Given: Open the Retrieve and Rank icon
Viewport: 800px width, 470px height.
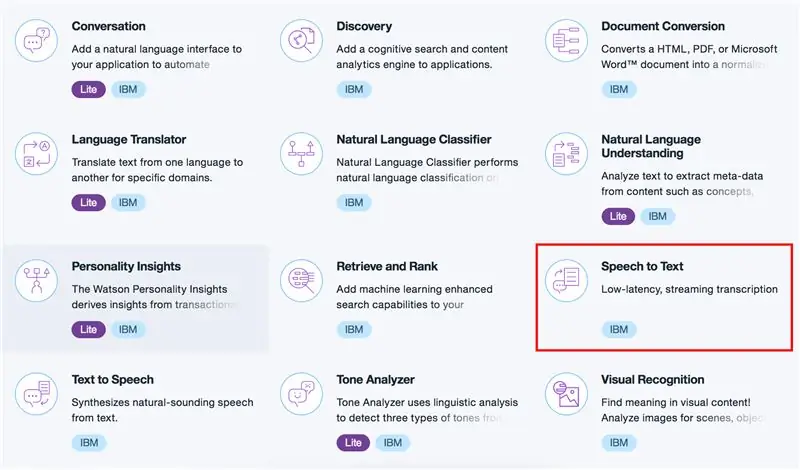Looking at the screenshot, I should [301, 280].
